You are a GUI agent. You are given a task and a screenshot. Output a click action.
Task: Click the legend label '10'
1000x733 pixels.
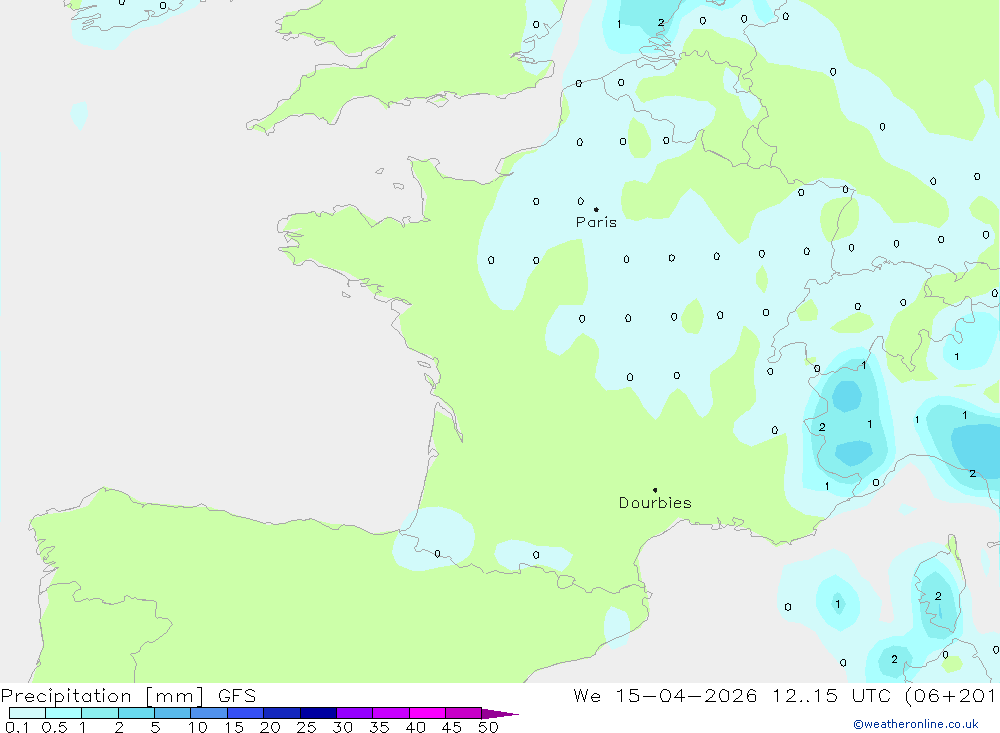click(198, 727)
